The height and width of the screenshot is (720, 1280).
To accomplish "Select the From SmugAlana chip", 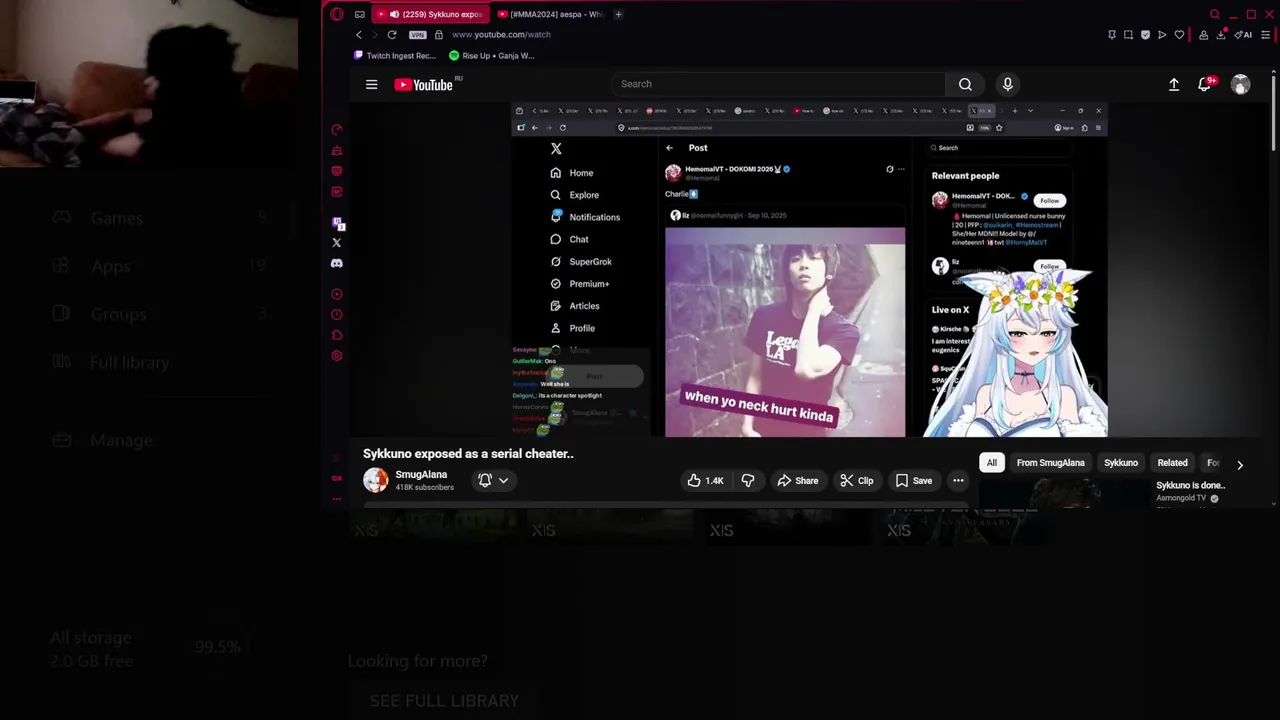I will tap(1050, 463).
